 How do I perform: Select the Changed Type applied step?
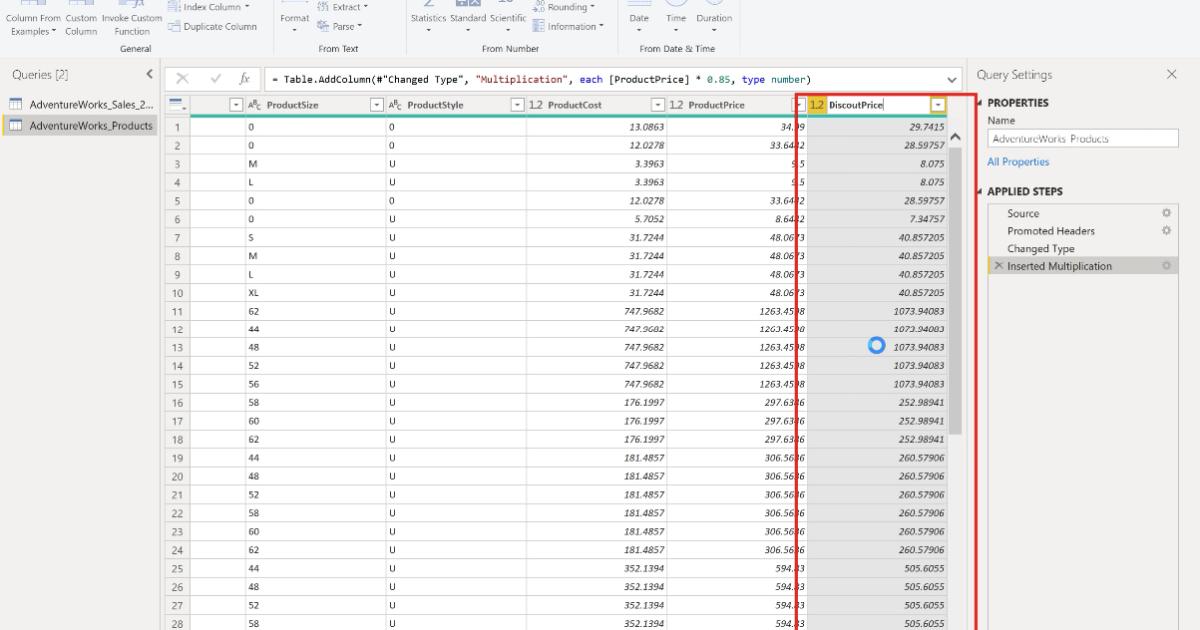pyautogui.click(x=1043, y=248)
